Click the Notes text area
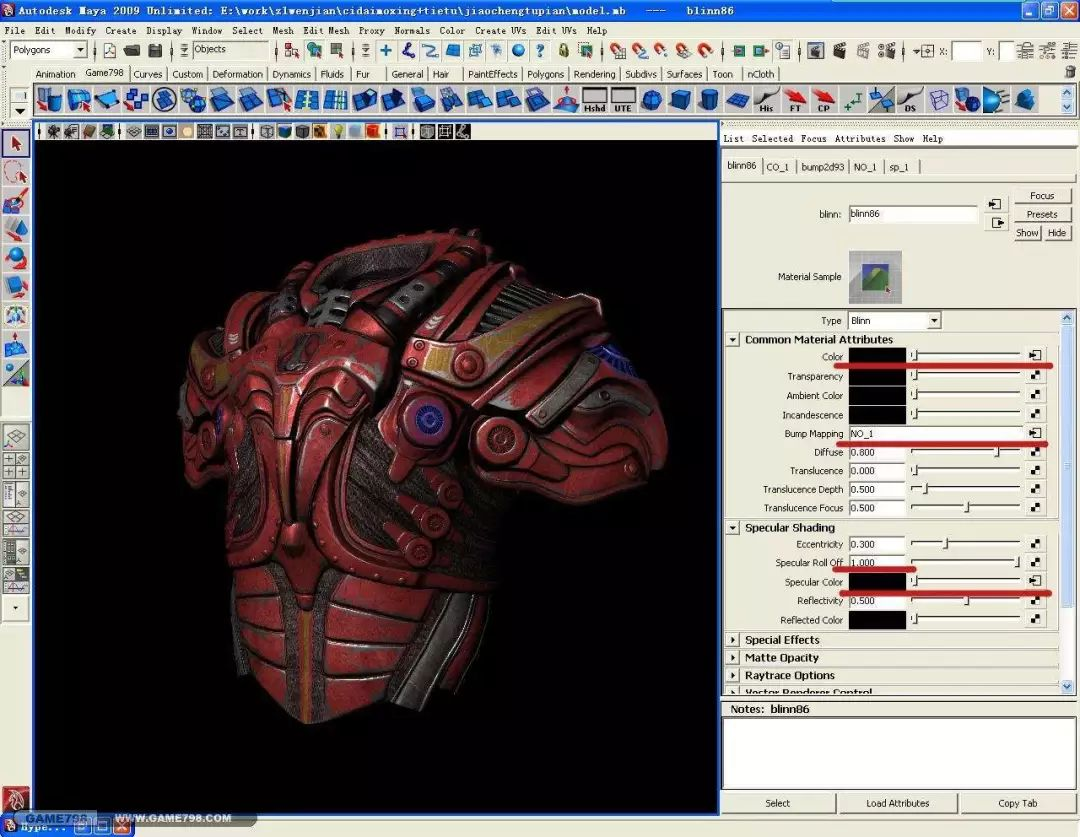The image size is (1080, 837). [899, 753]
